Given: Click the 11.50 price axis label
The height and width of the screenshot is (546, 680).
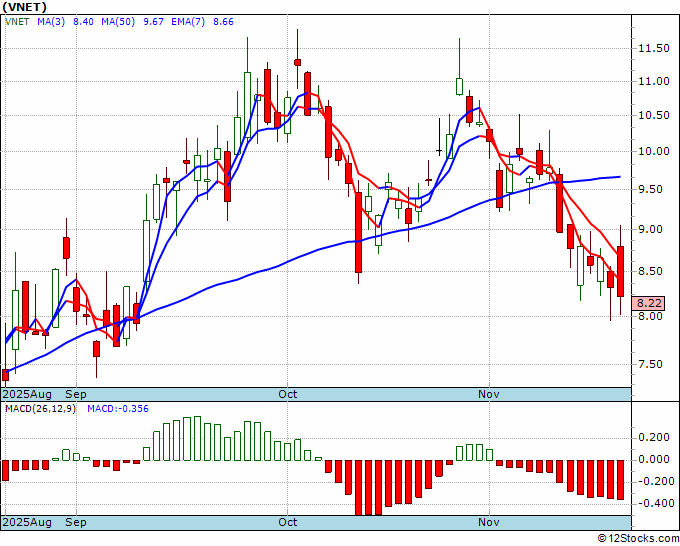Looking at the screenshot, I should pos(654,48).
